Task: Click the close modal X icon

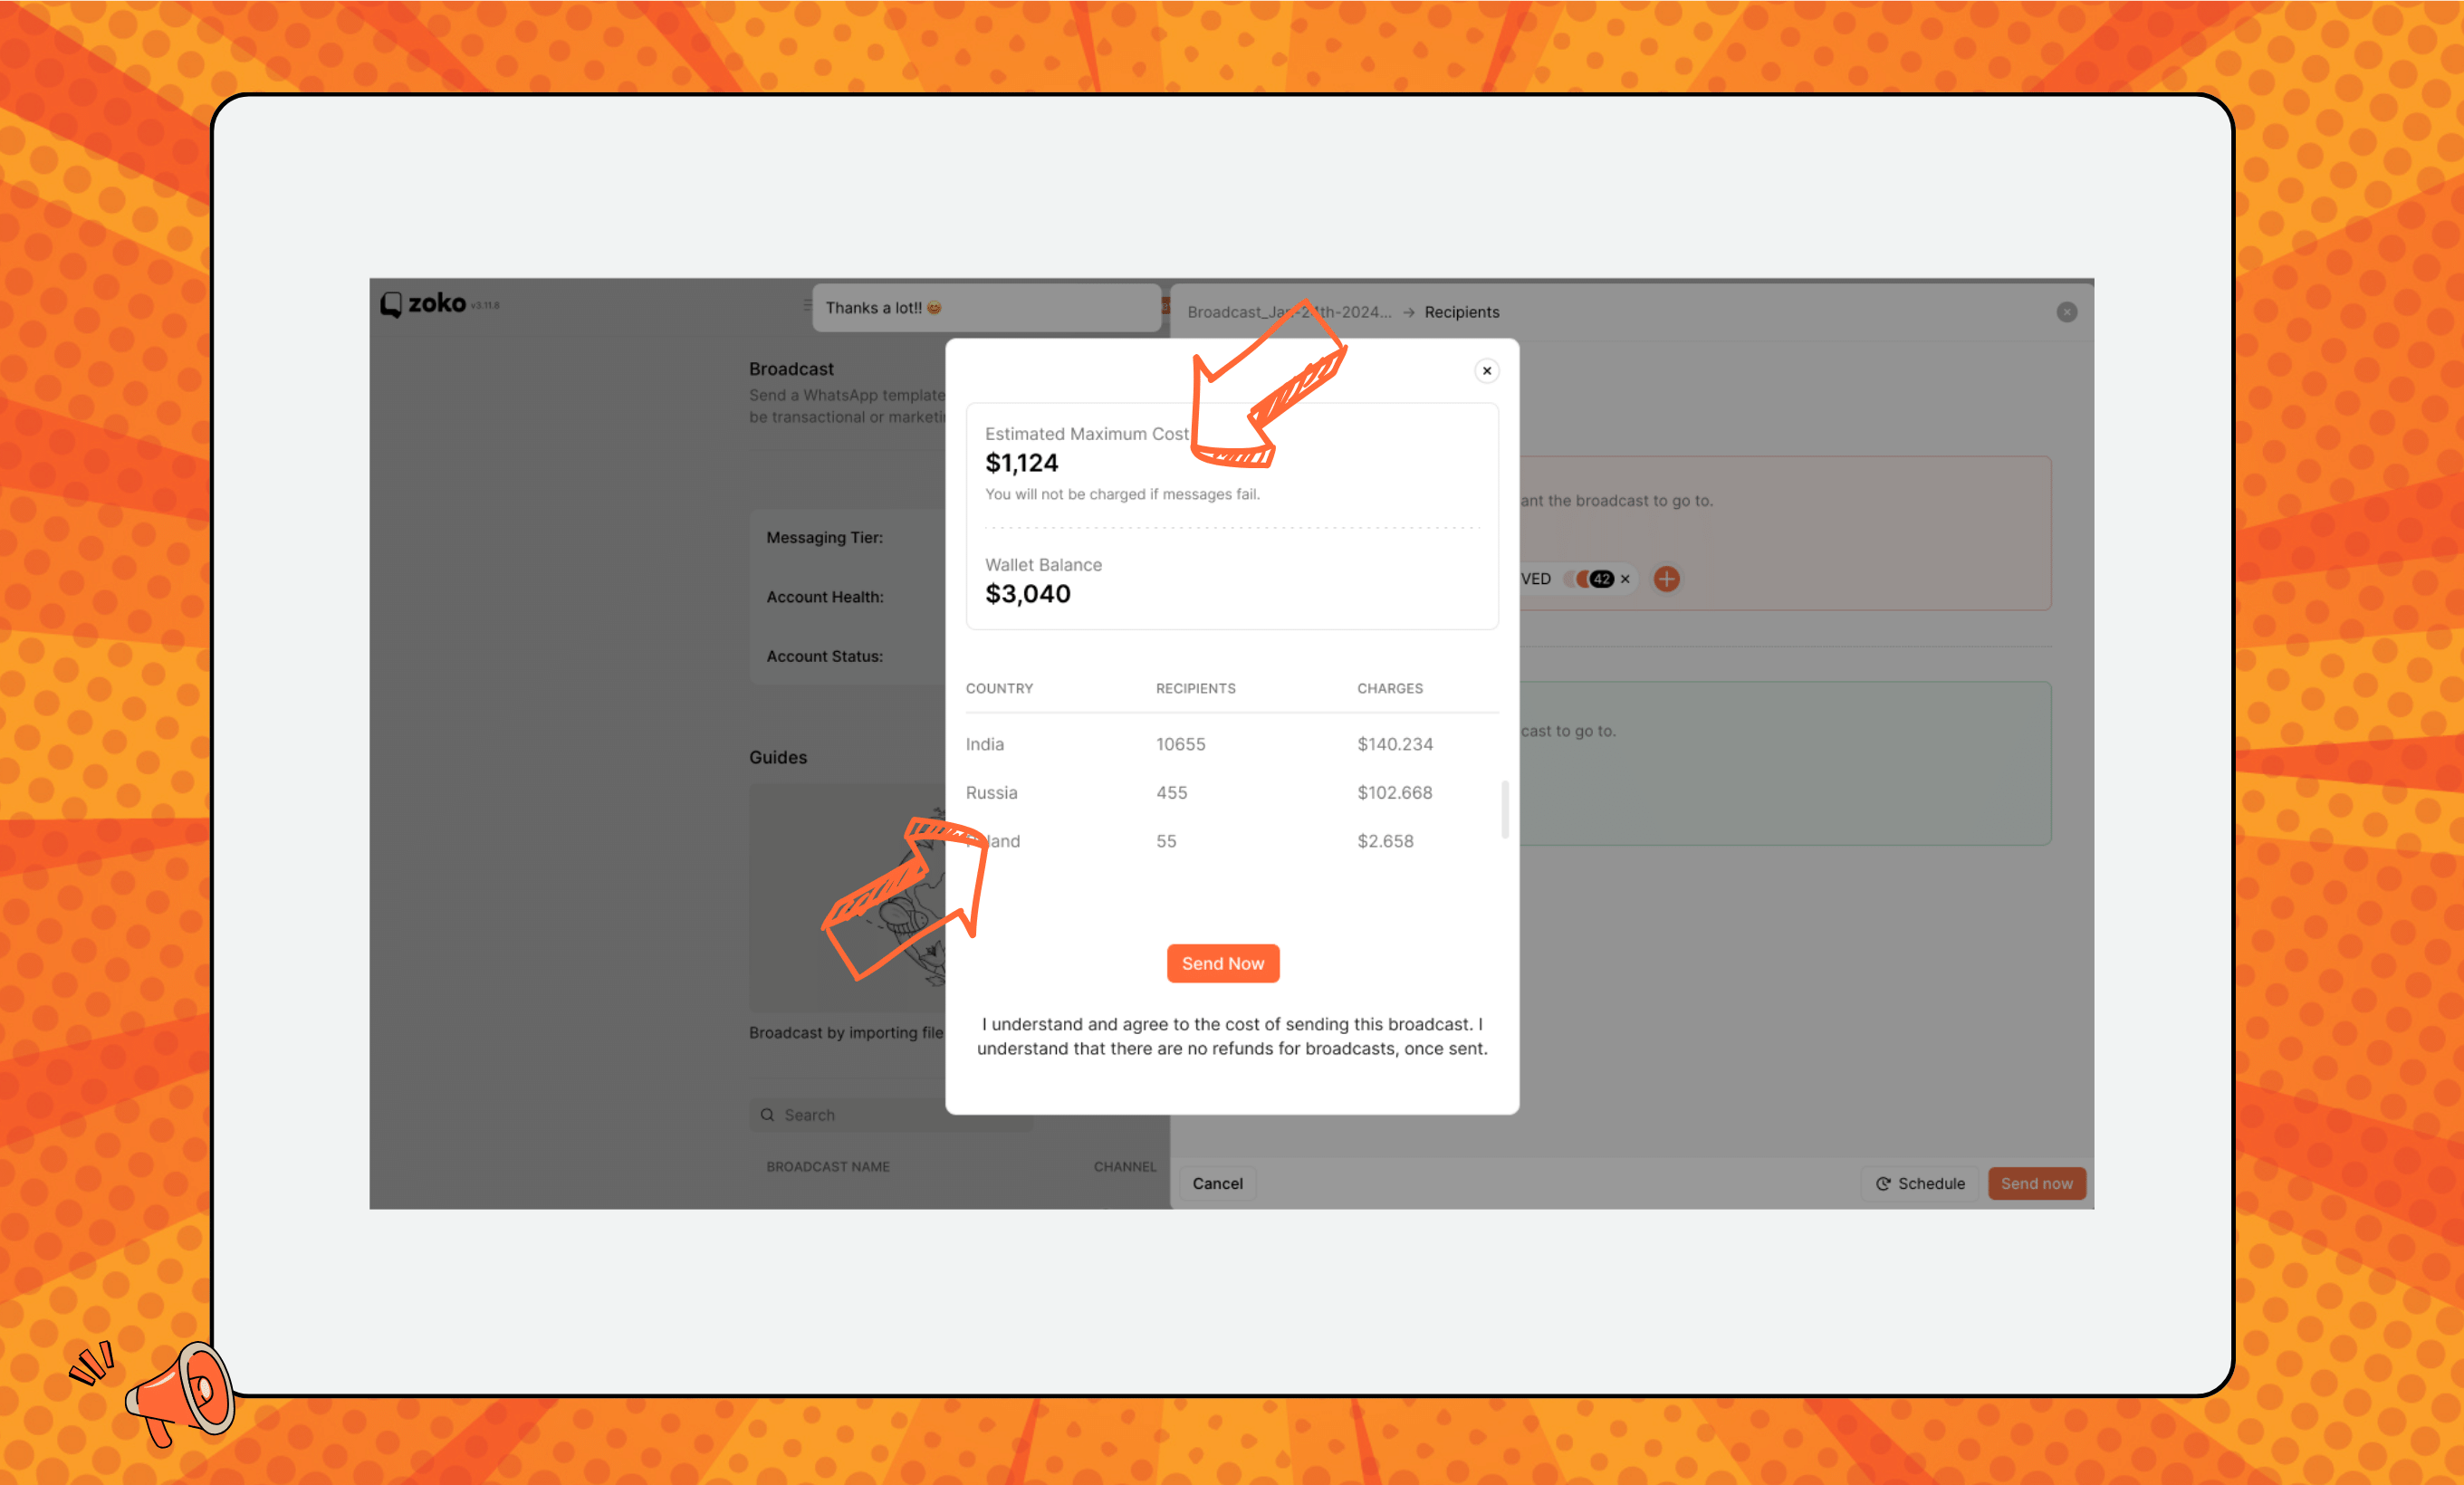Action: coord(1485,369)
